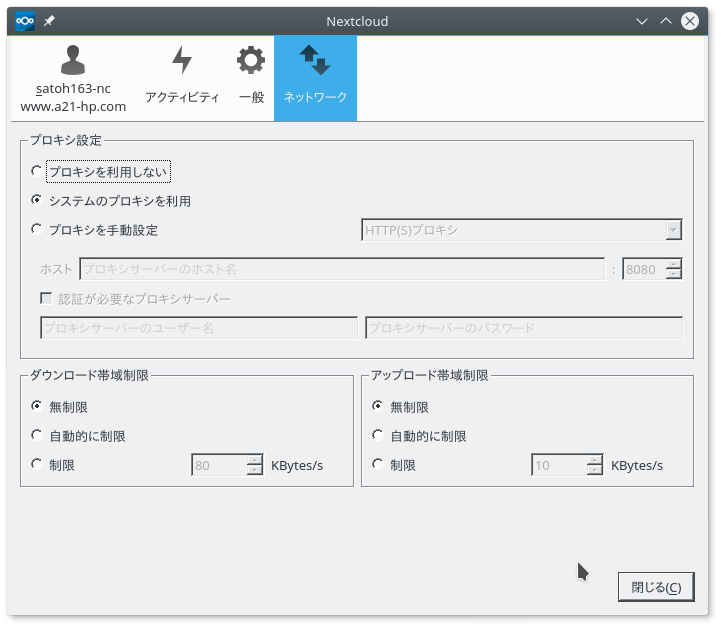Image resolution: width=721 pixels, height=628 pixels.
Task: Toggle the pin window icon
Action: (49, 21)
